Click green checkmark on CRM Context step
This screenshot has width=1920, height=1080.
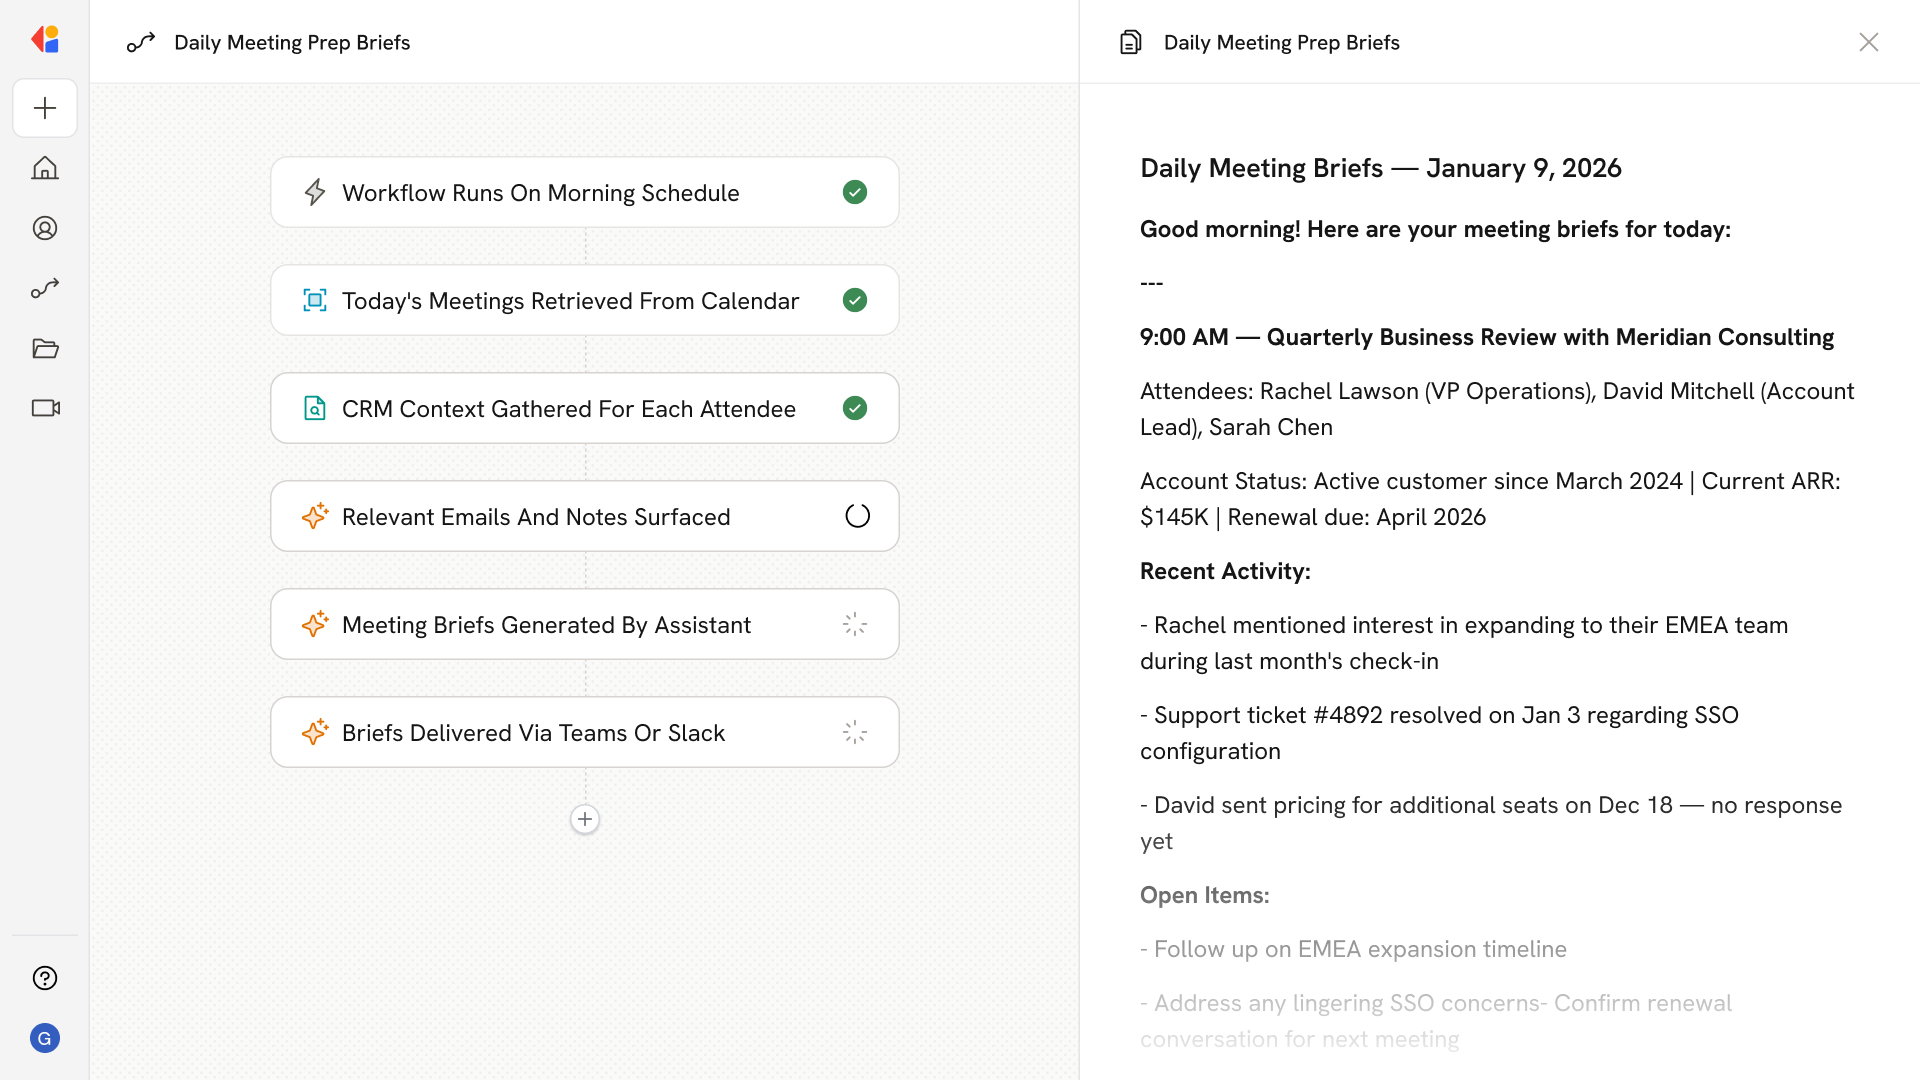(855, 408)
